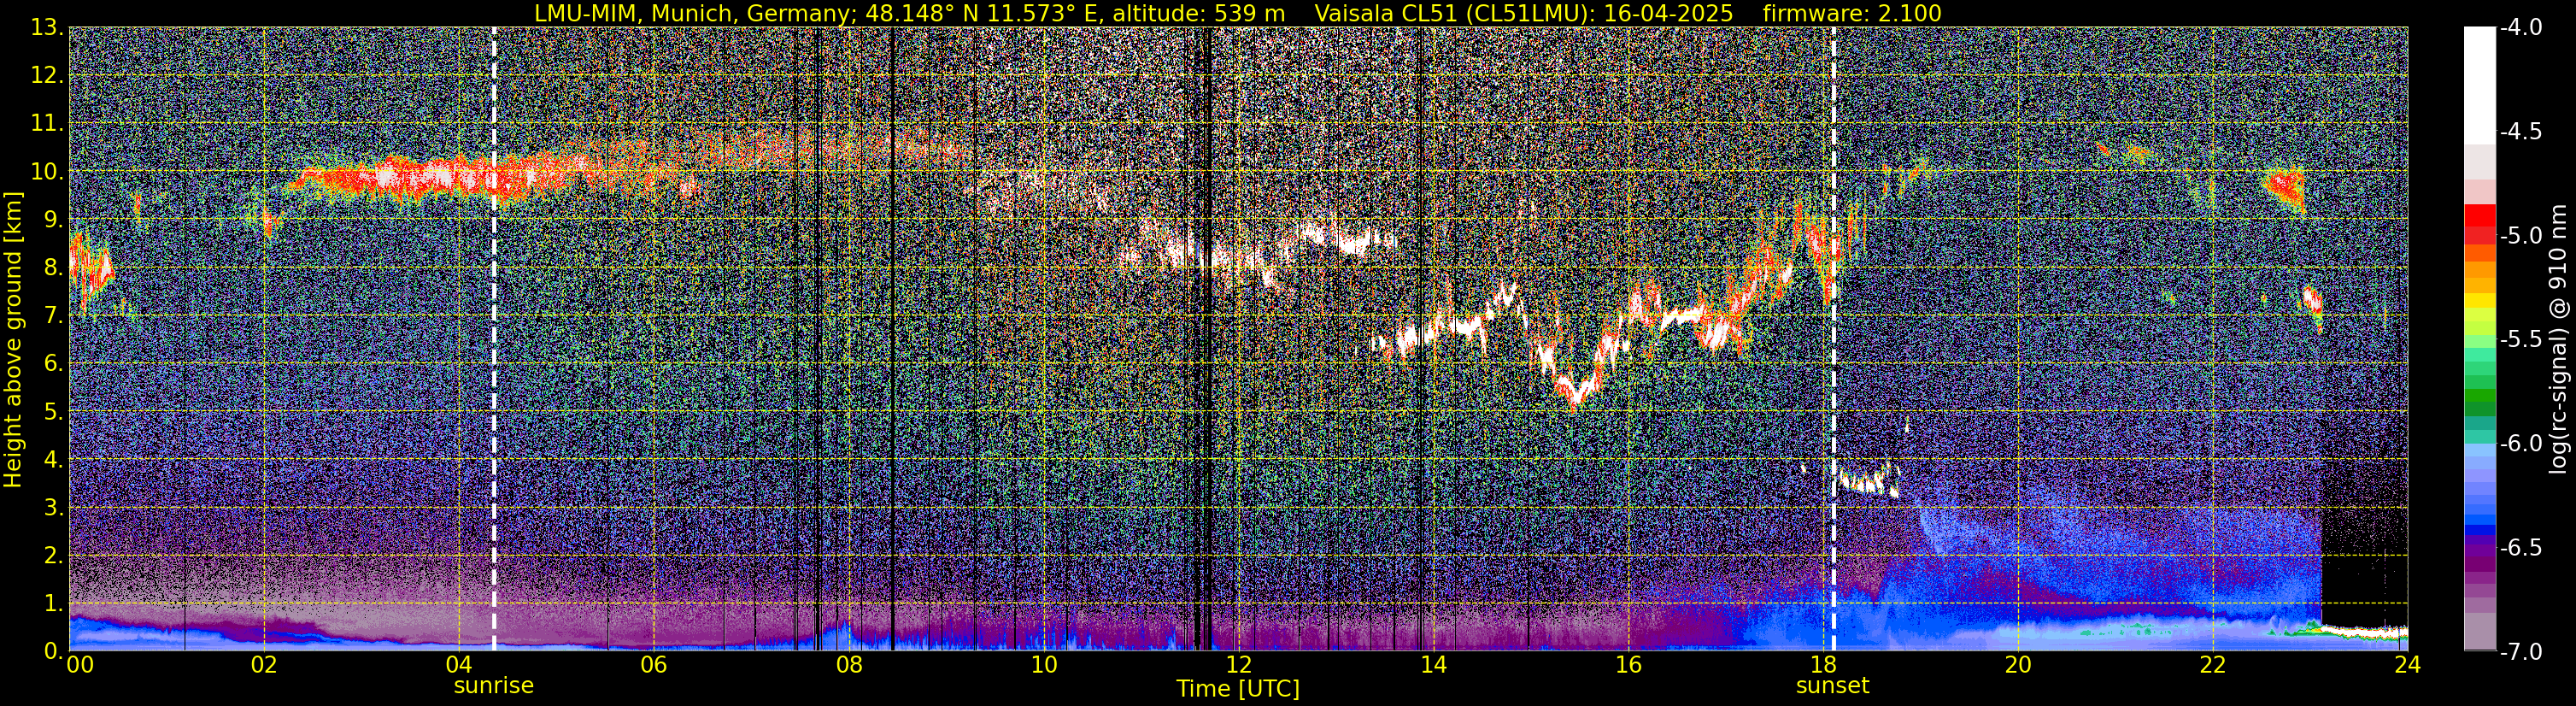This screenshot has height=706, width=2576.
Task: Click the colorbar value '-7.0'
Action: [x=2521, y=651]
